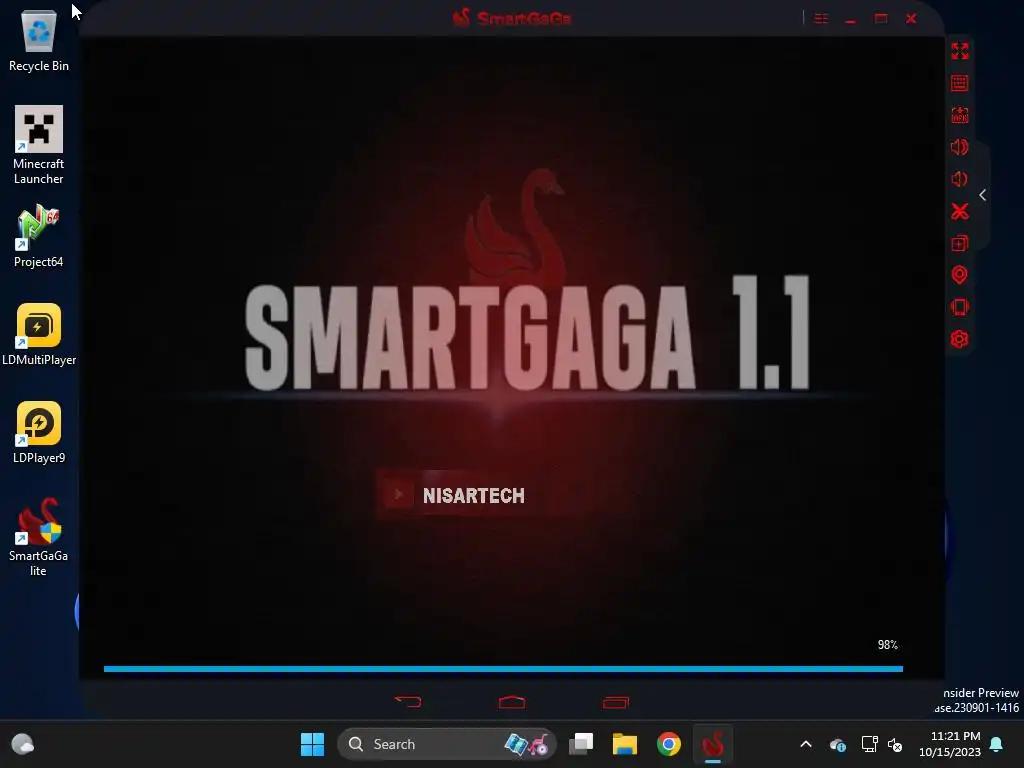Screen dimensions: 1024x768
Task: Tap the Android home button
Action: click(511, 702)
